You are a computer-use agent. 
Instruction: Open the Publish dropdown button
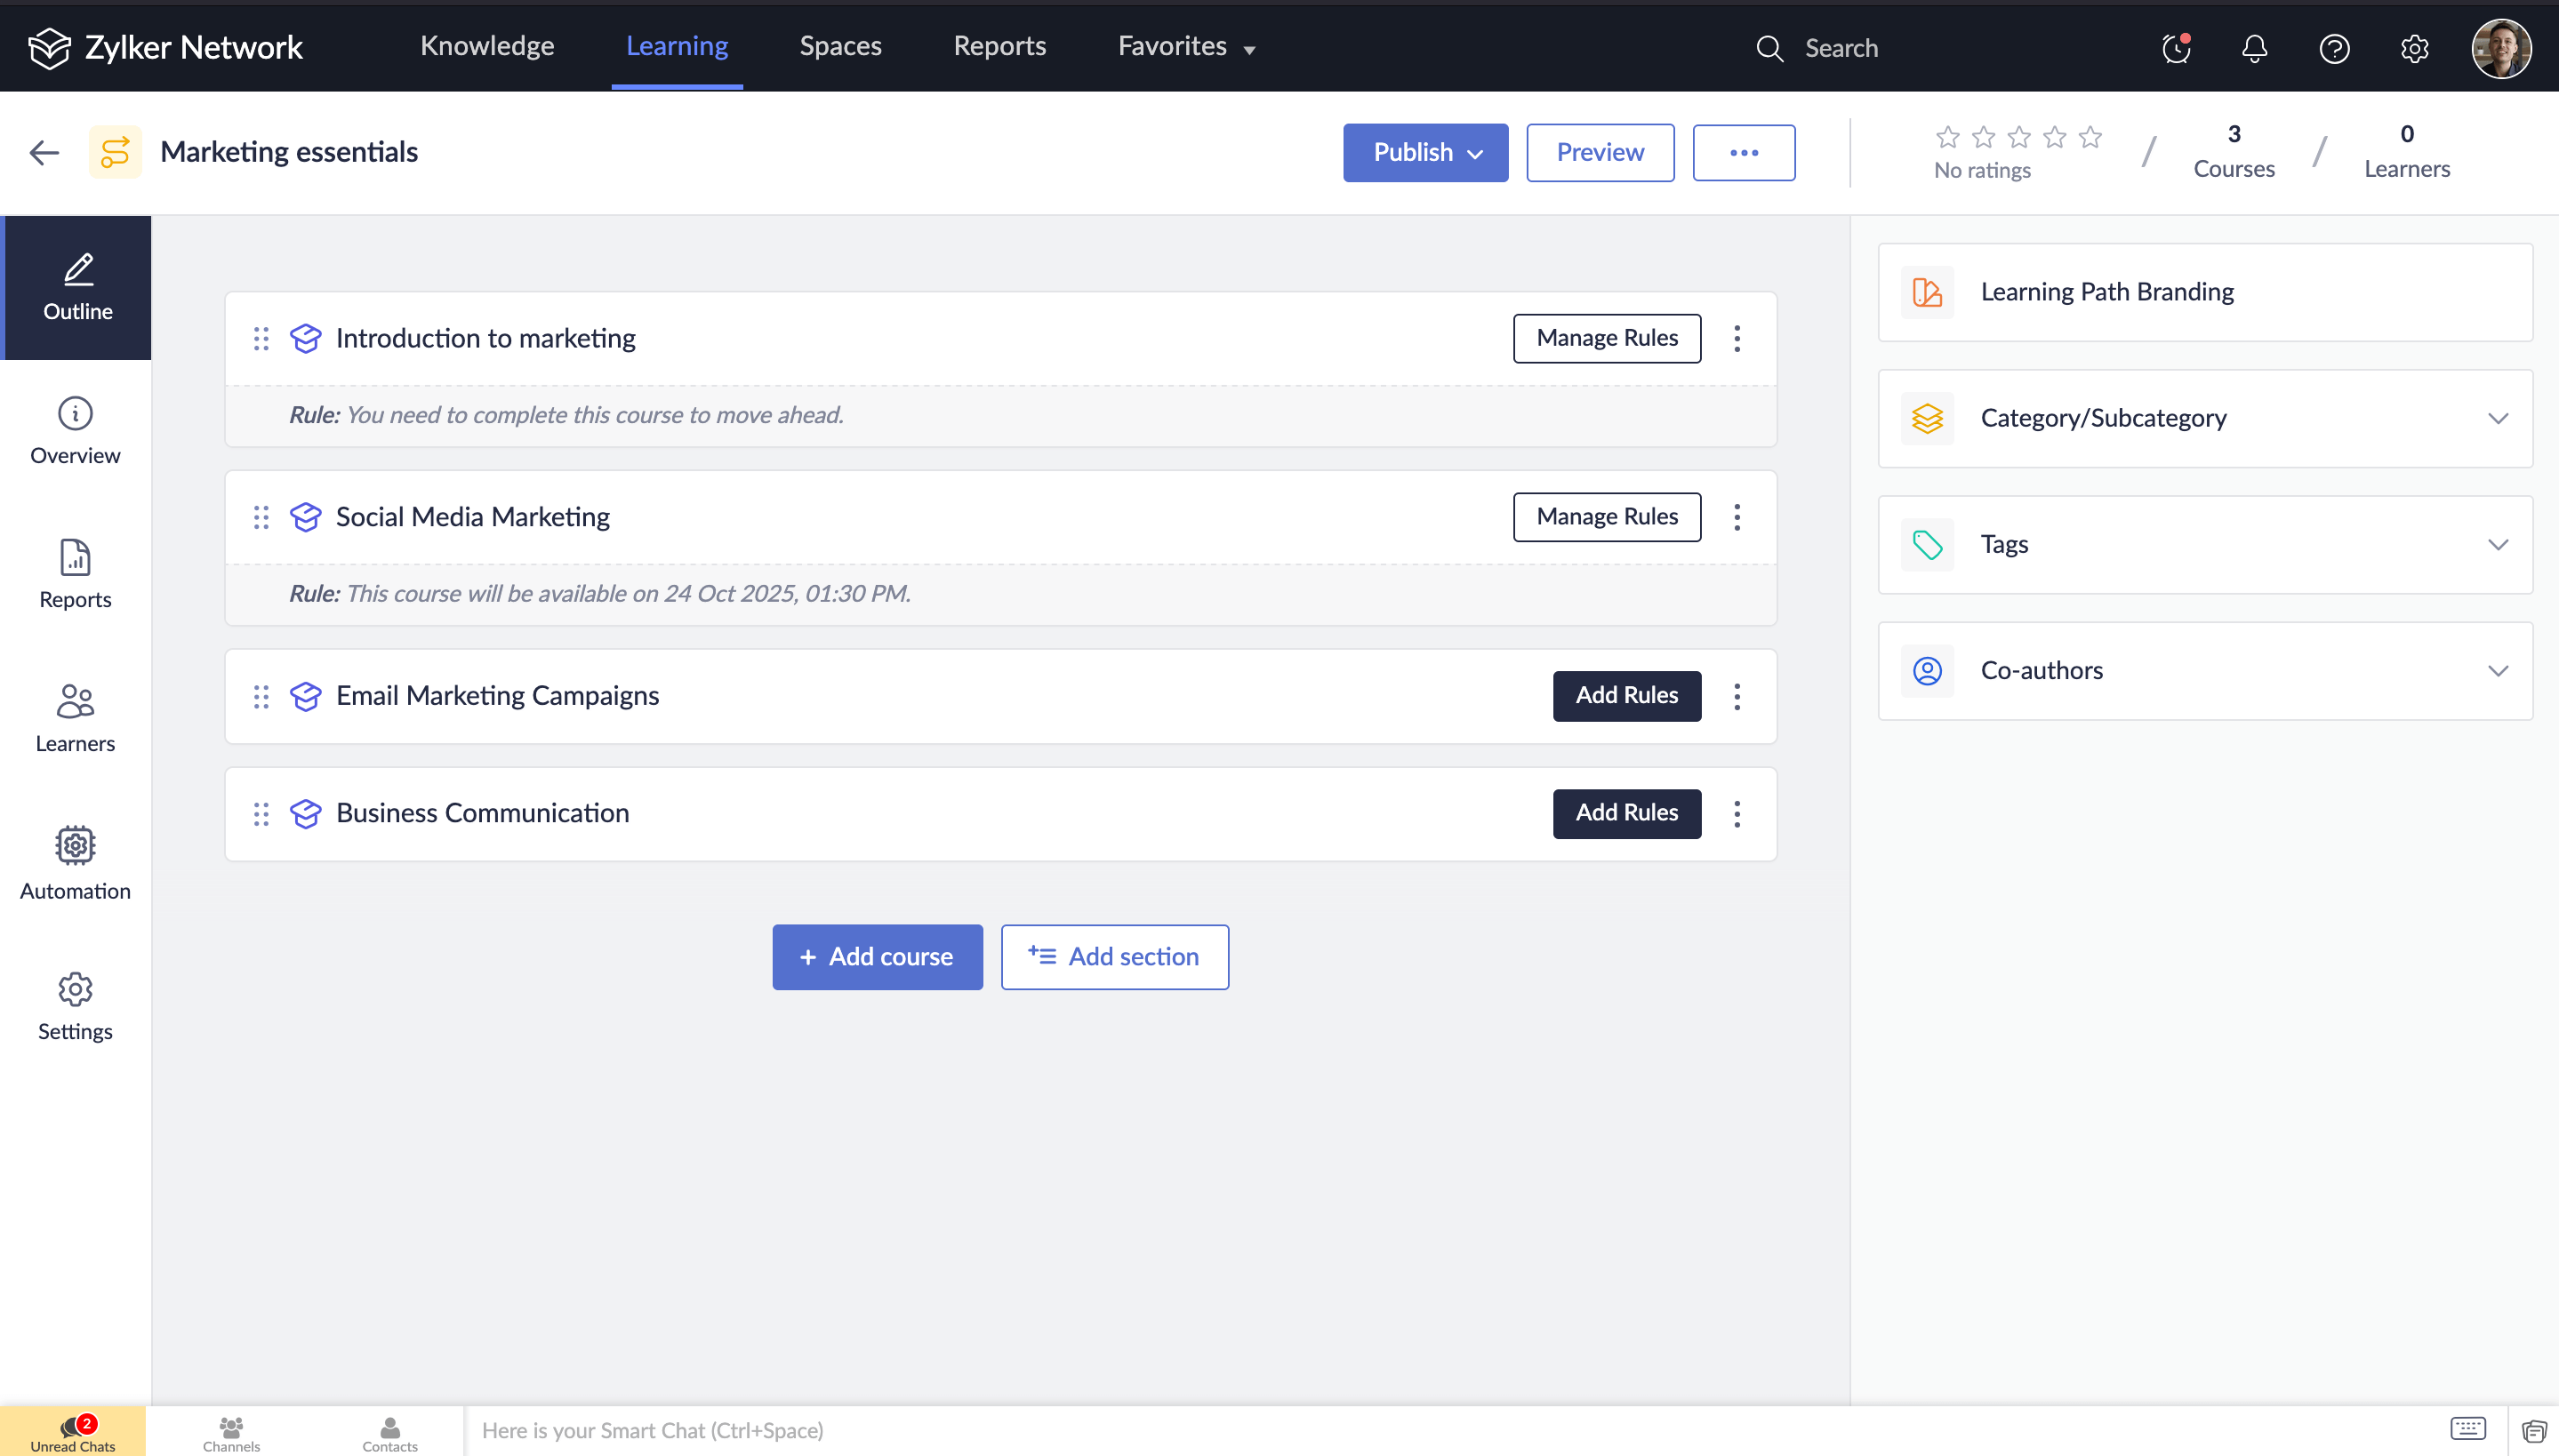1425,152
